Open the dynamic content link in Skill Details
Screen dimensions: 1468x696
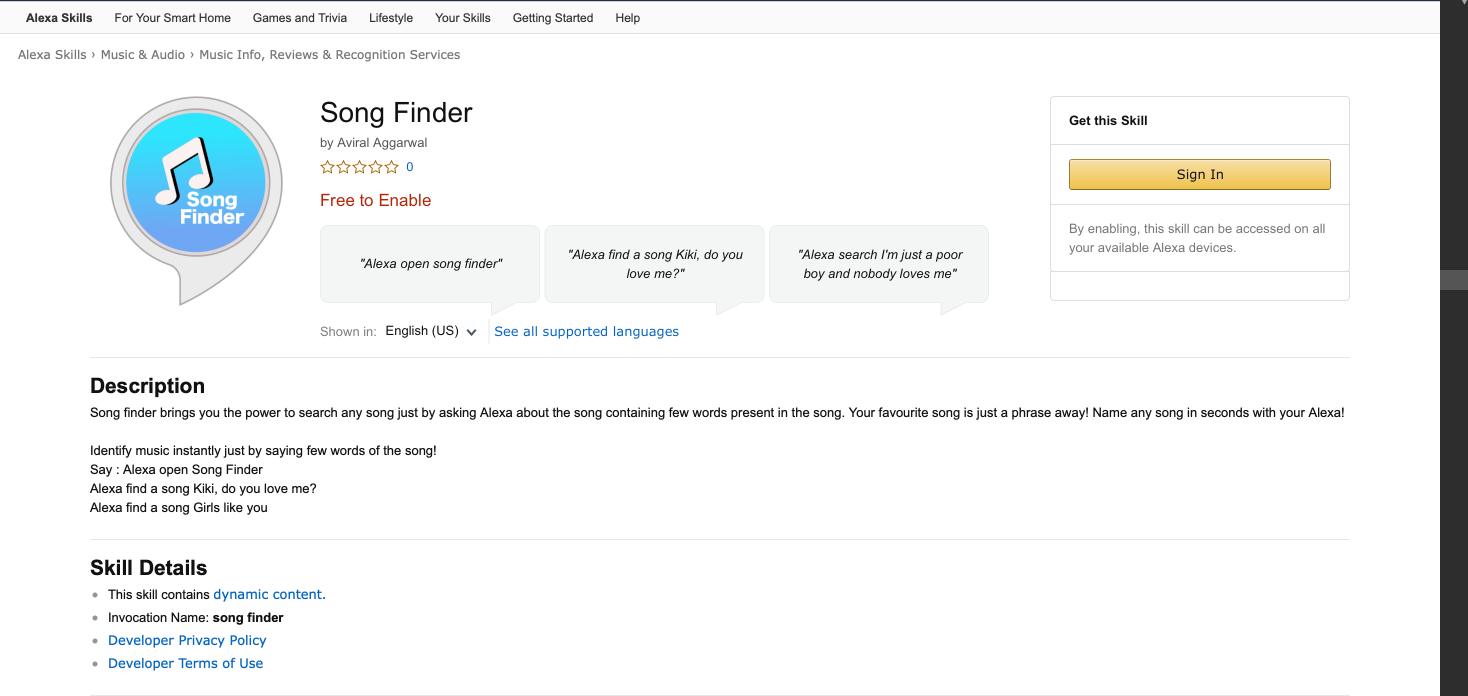tap(266, 593)
